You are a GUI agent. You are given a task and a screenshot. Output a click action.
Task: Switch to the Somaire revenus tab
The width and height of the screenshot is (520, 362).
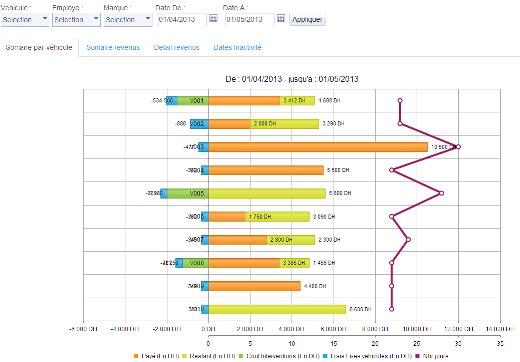point(113,47)
